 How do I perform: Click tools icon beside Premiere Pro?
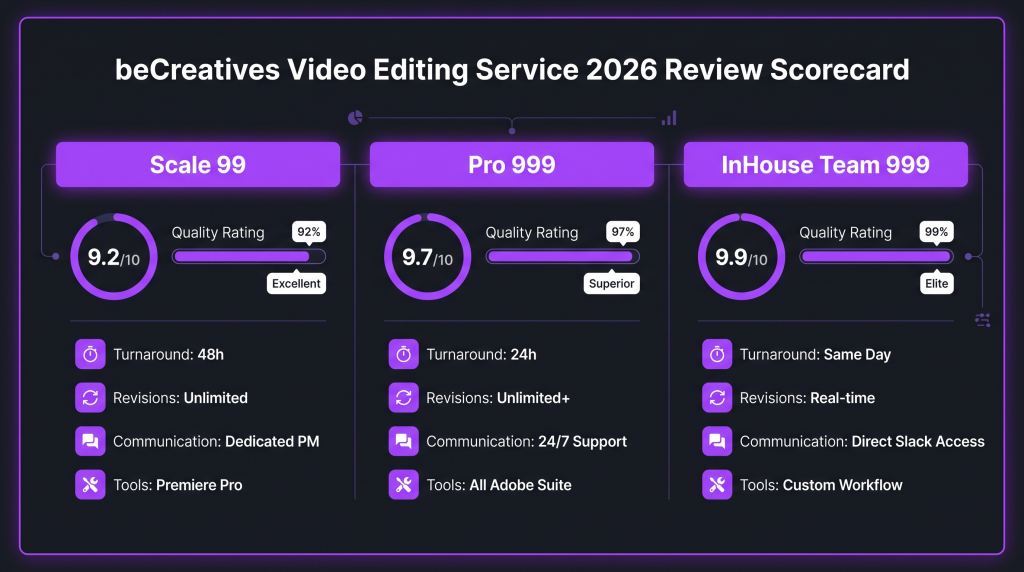pyautogui.click(x=90, y=485)
